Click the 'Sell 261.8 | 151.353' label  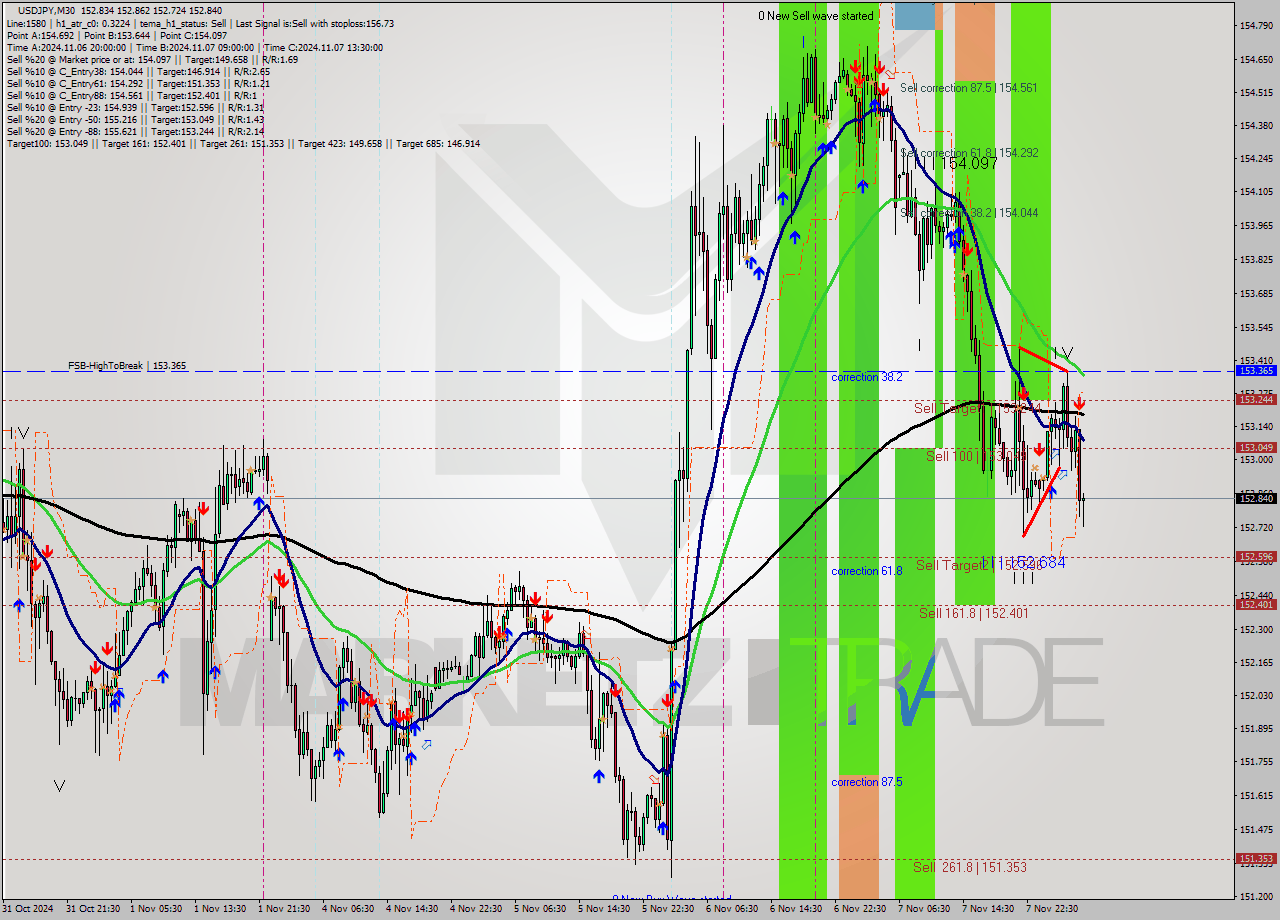click(x=970, y=867)
